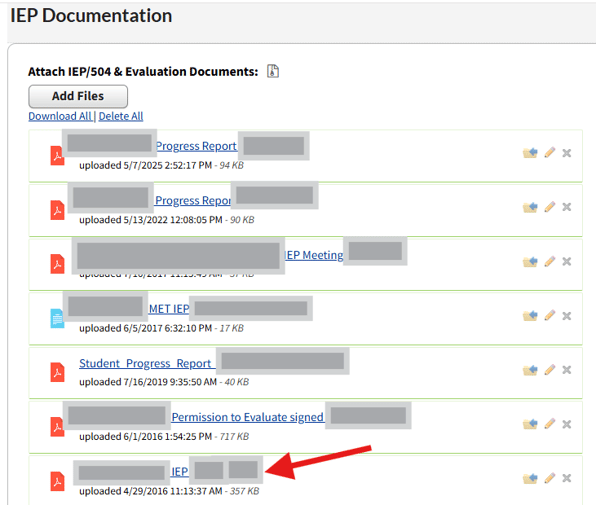Click PDF icon of the IEP Meeting file
The height and width of the screenshot is (505, 596).
57,264
